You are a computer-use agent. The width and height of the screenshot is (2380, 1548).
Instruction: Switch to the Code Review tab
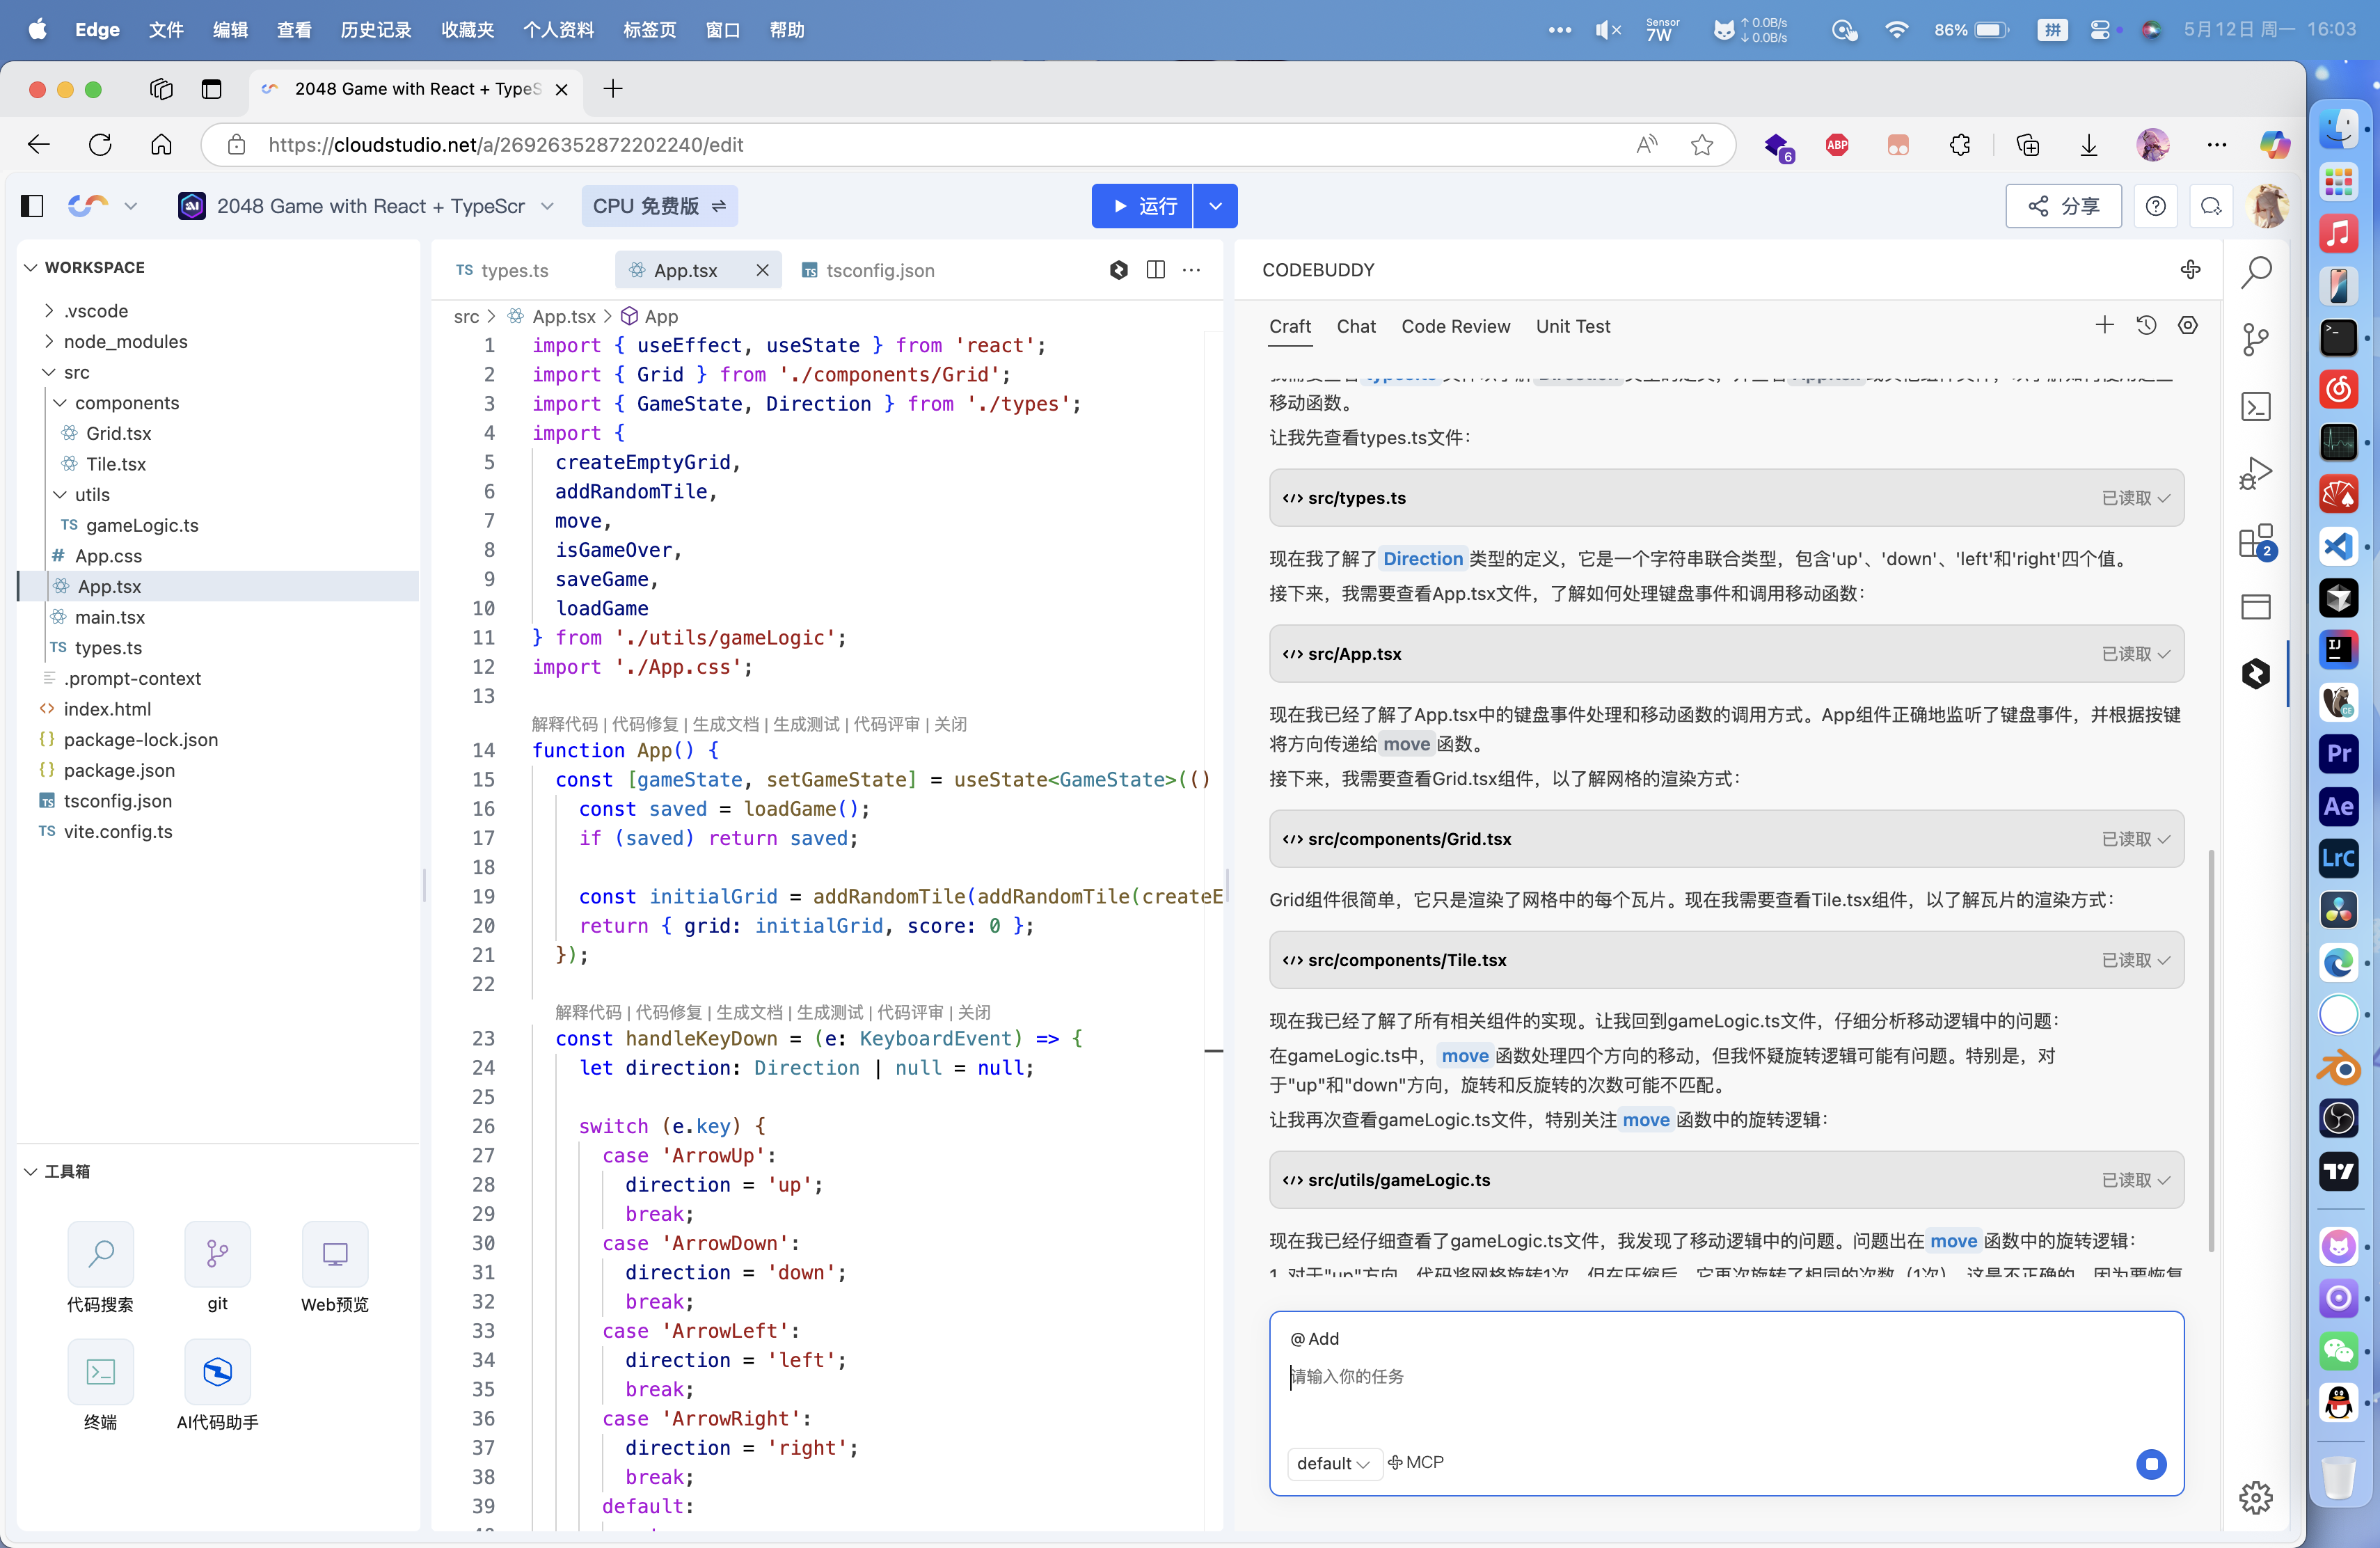1455,327
